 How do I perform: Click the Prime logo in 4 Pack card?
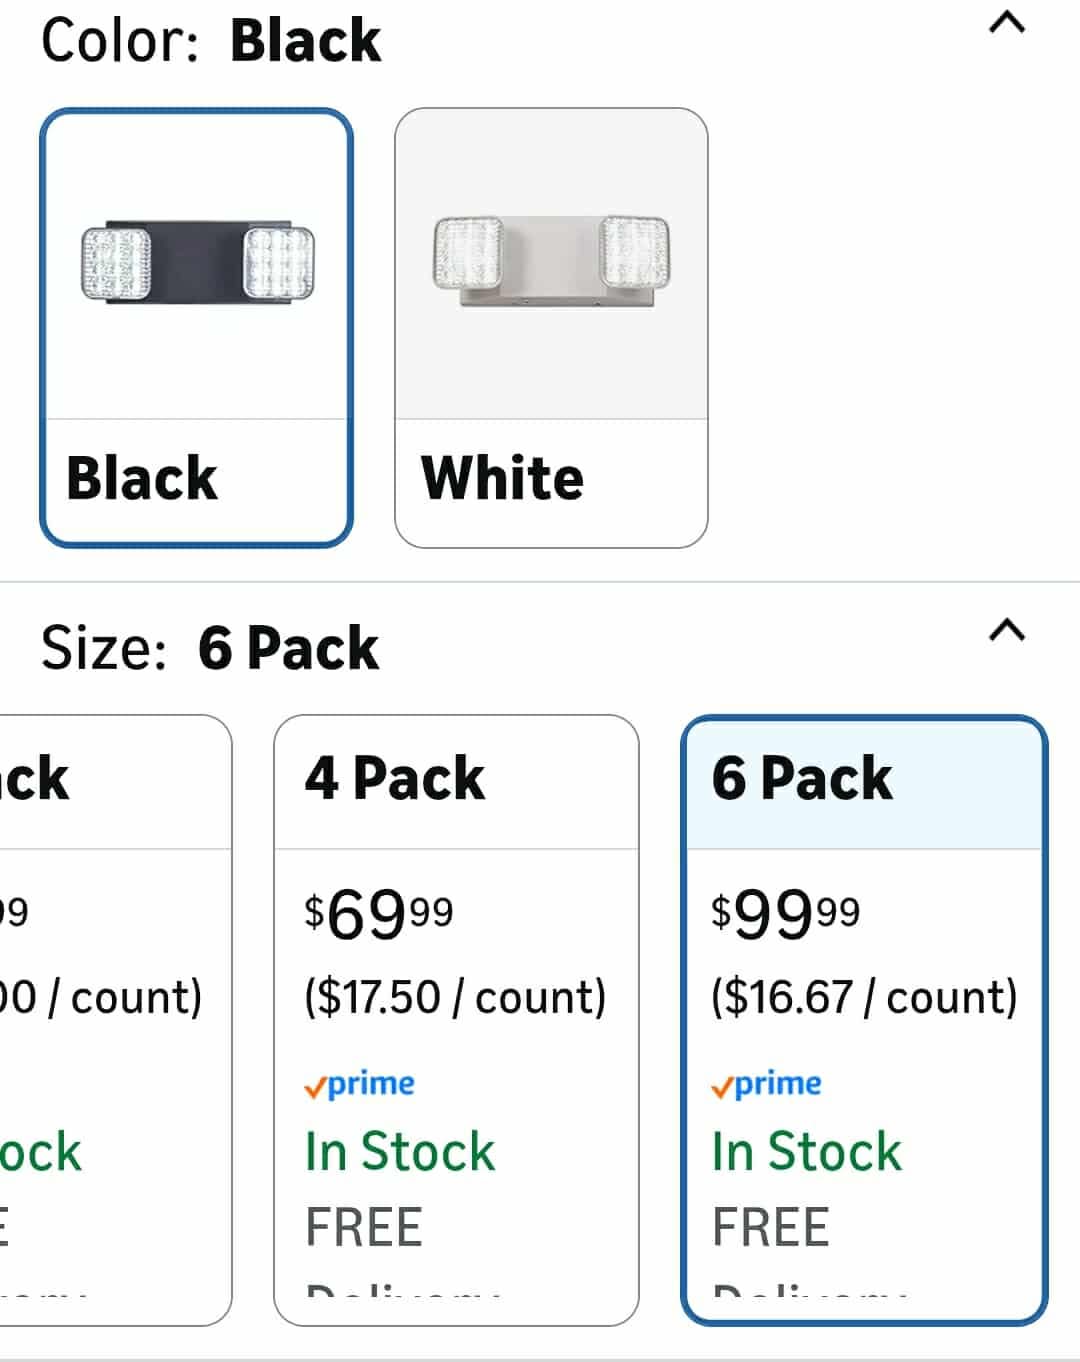coord(359,1084)
